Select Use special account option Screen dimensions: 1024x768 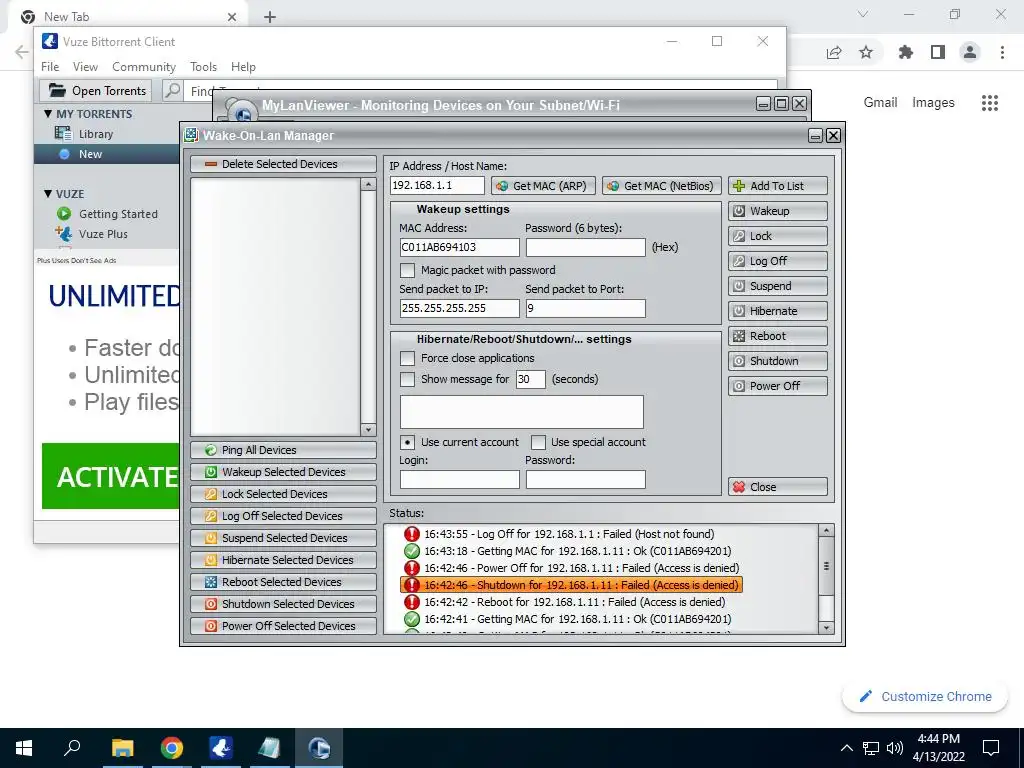click(538, 443)
